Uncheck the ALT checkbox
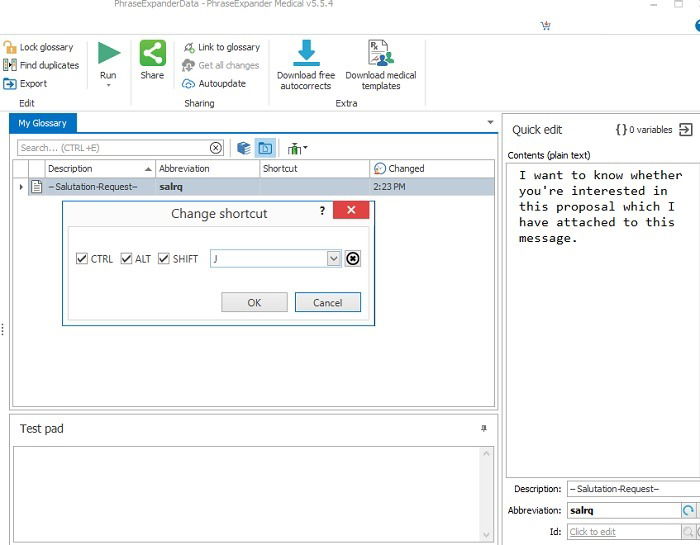Viewport: 700px width, 545px height. (126, 258)
